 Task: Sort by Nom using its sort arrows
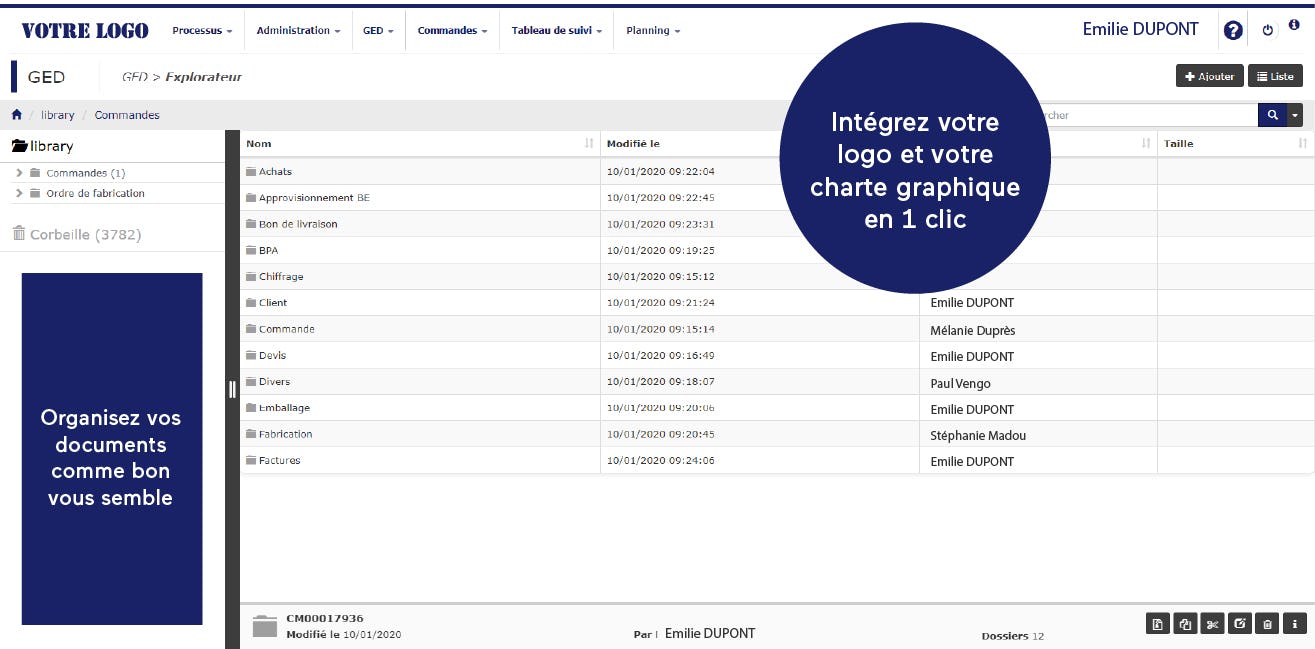[x=589, y=144]
